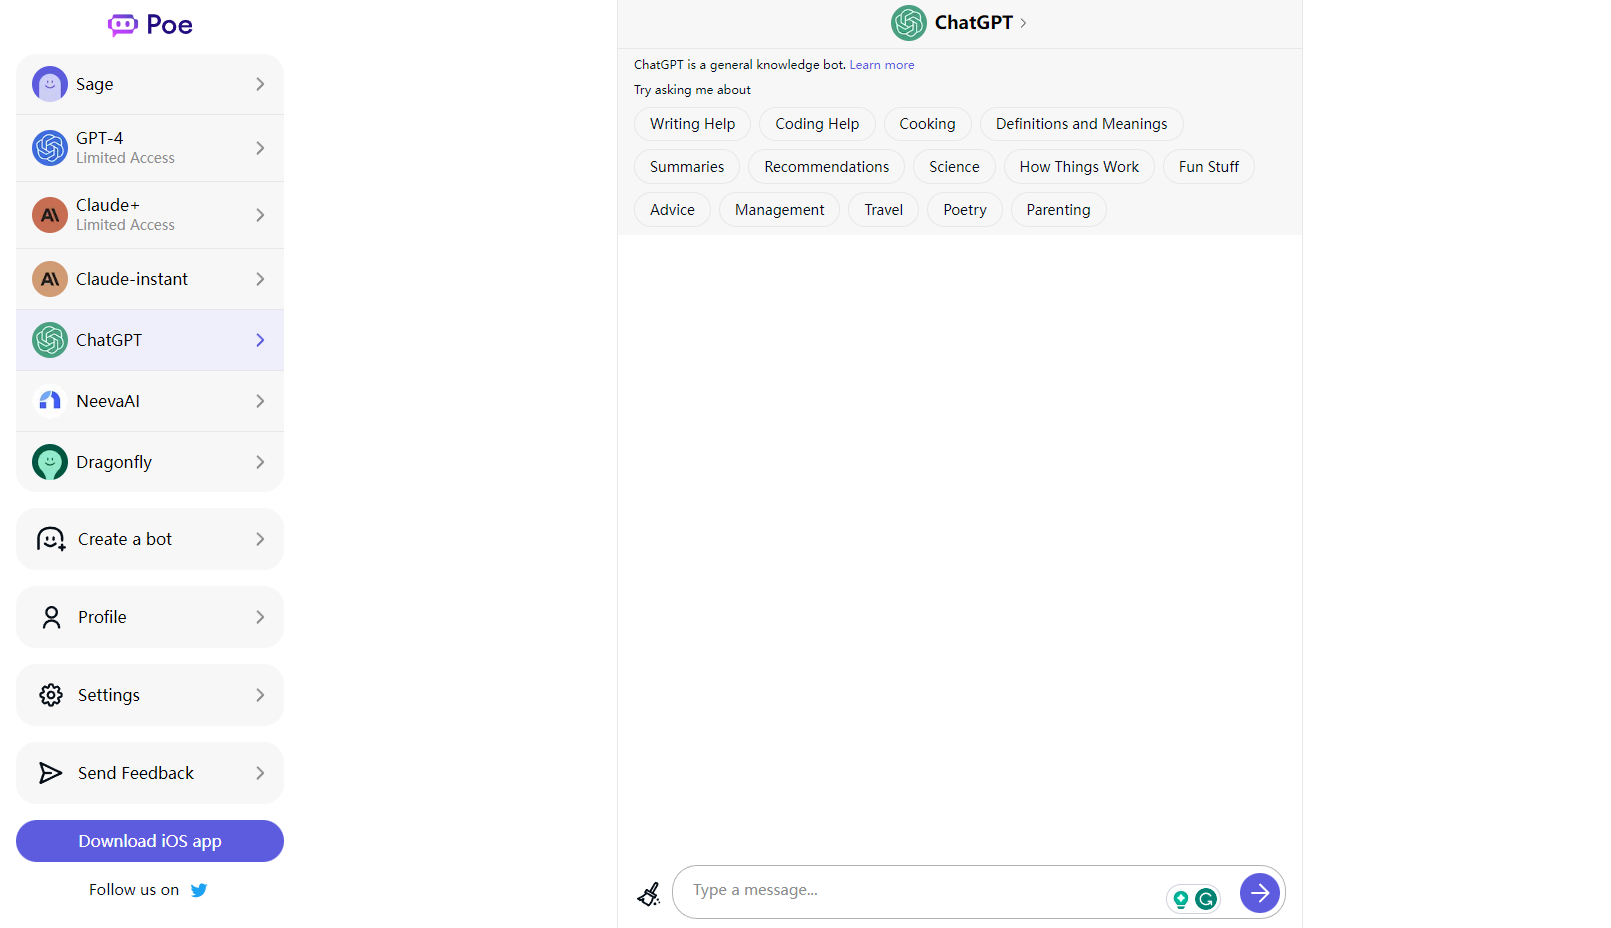Viewport: 1611px width, 928px height.
Task: Choose the Summaries suggestion
Action: [x=687, y=167]
